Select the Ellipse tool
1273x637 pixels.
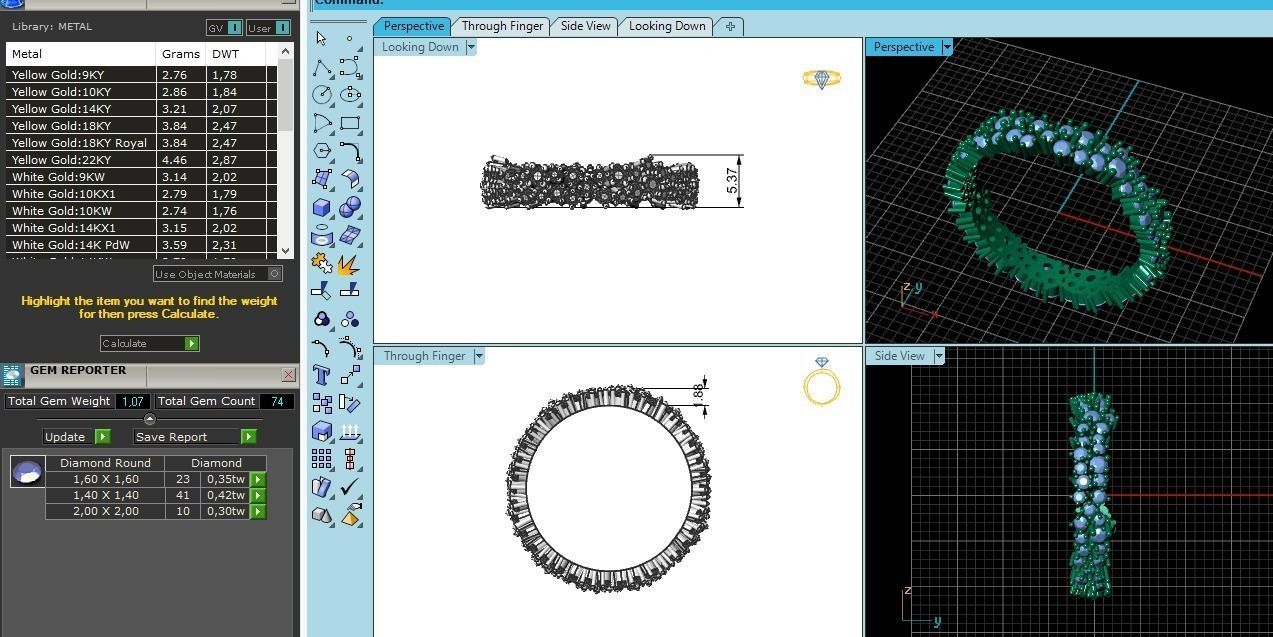tap(350, 95)
